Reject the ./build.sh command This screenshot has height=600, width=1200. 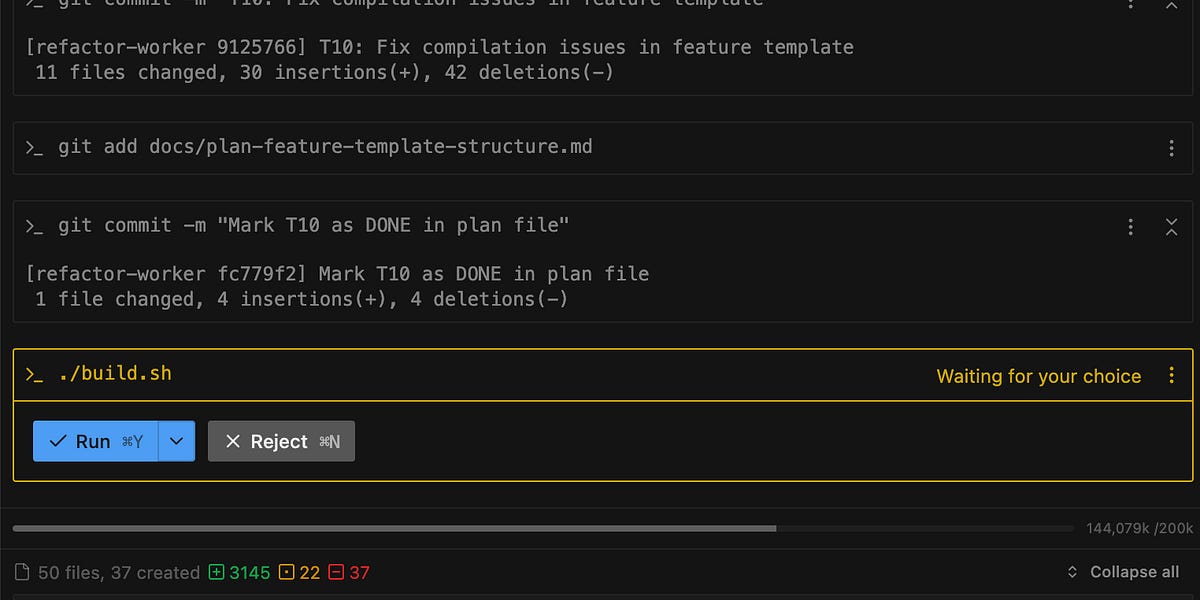point(280,441)
